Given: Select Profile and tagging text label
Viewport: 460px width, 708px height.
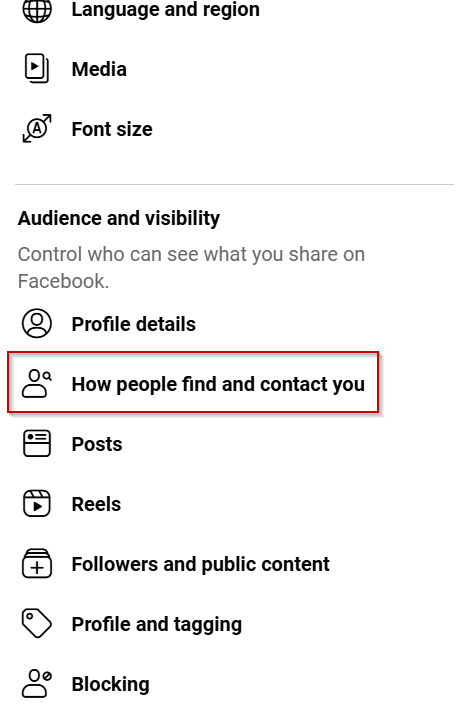Looking at the screenshot, I should pos(157,625).
